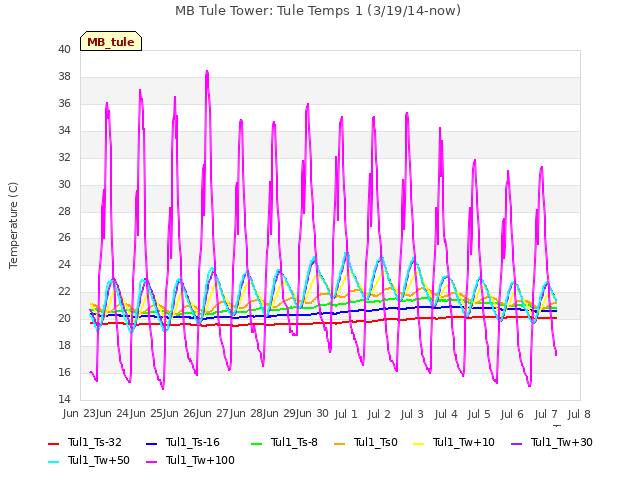Image resolution: width=640 pixels, height=480 pixels.
Task: Click the 40 y-axis tick label
Action: tap(64, 50)
